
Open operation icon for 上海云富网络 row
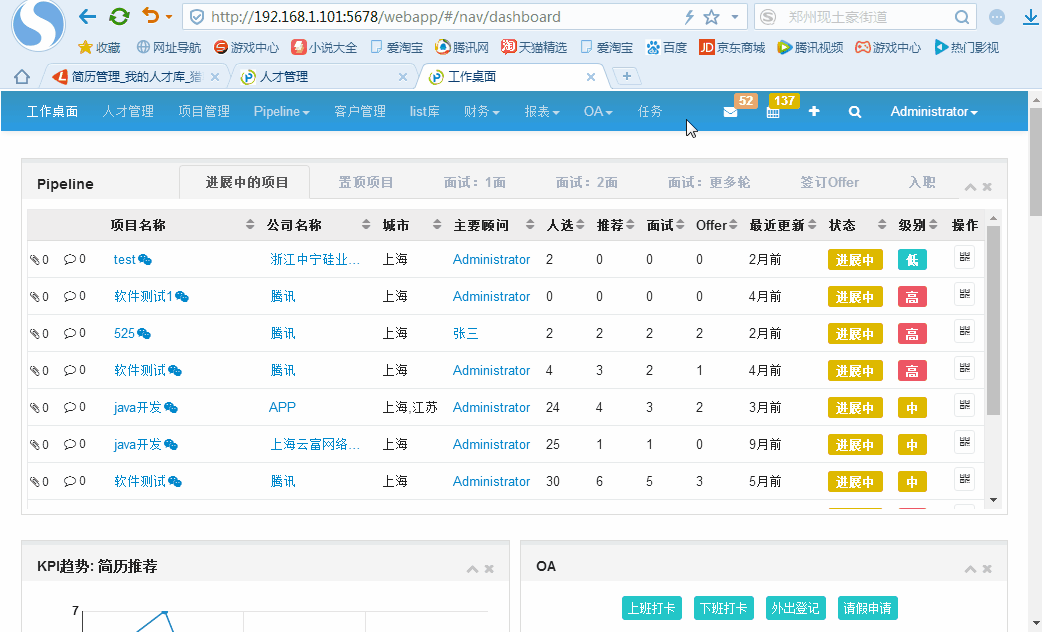(964, 442)
